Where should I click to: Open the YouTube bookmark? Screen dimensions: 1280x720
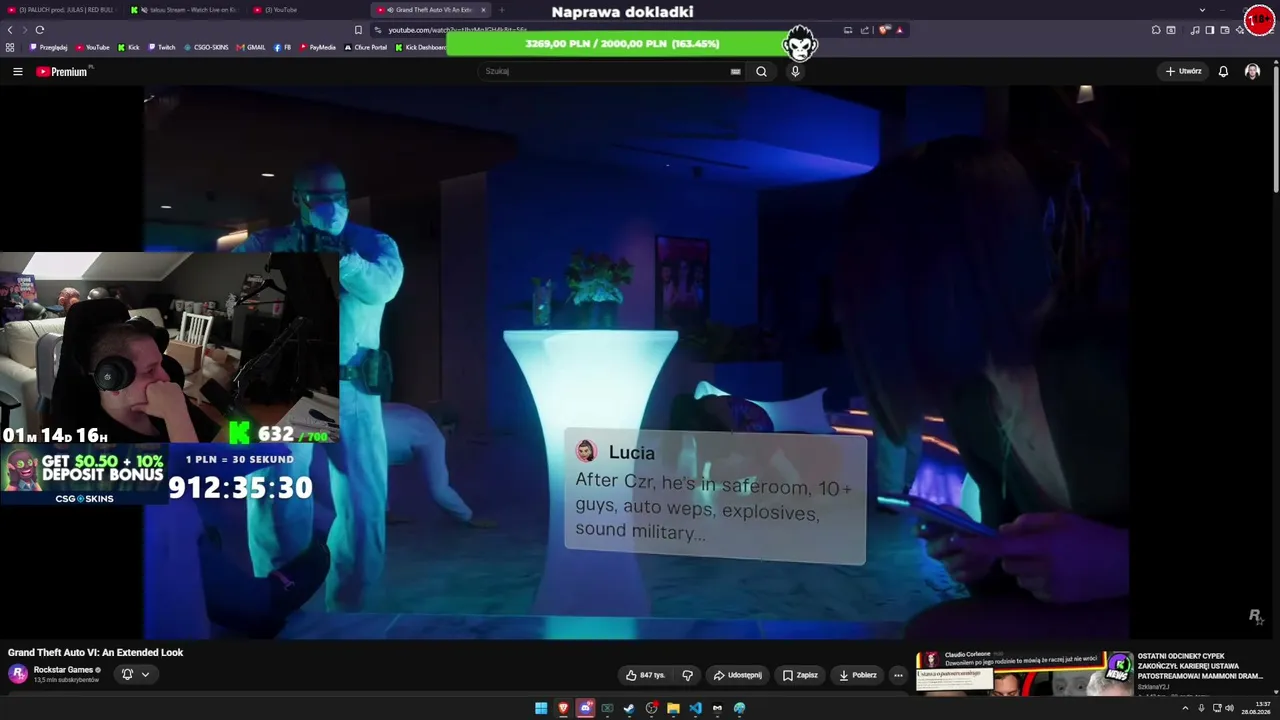pos(92,47)
